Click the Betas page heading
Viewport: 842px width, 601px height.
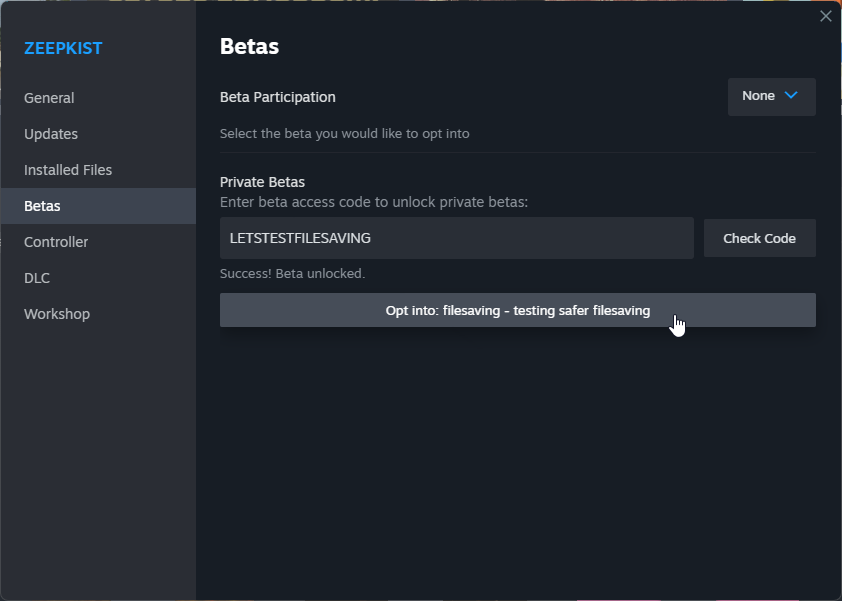click(249, 46)
